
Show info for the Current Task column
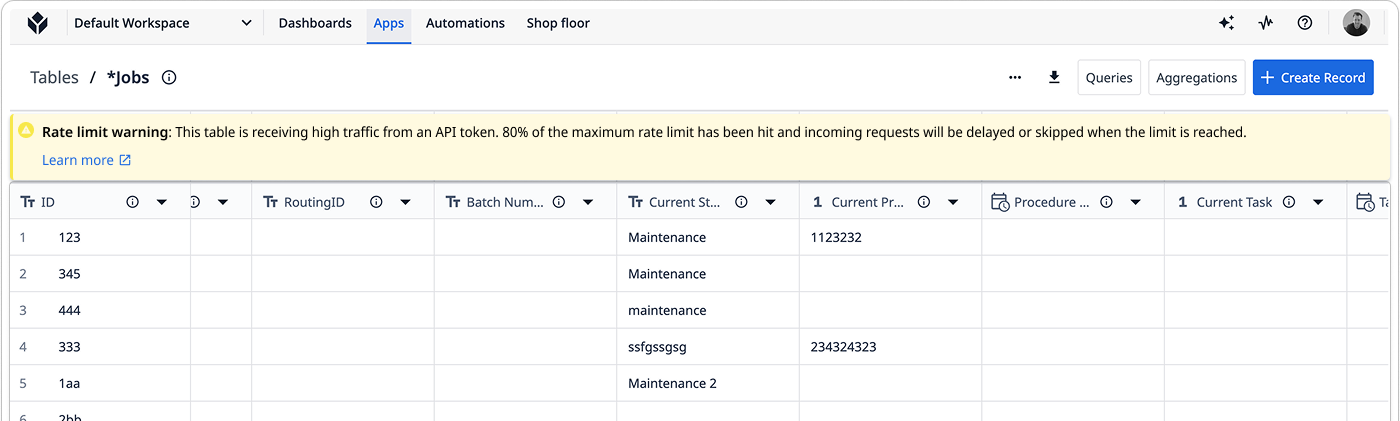pos(1289,202)
